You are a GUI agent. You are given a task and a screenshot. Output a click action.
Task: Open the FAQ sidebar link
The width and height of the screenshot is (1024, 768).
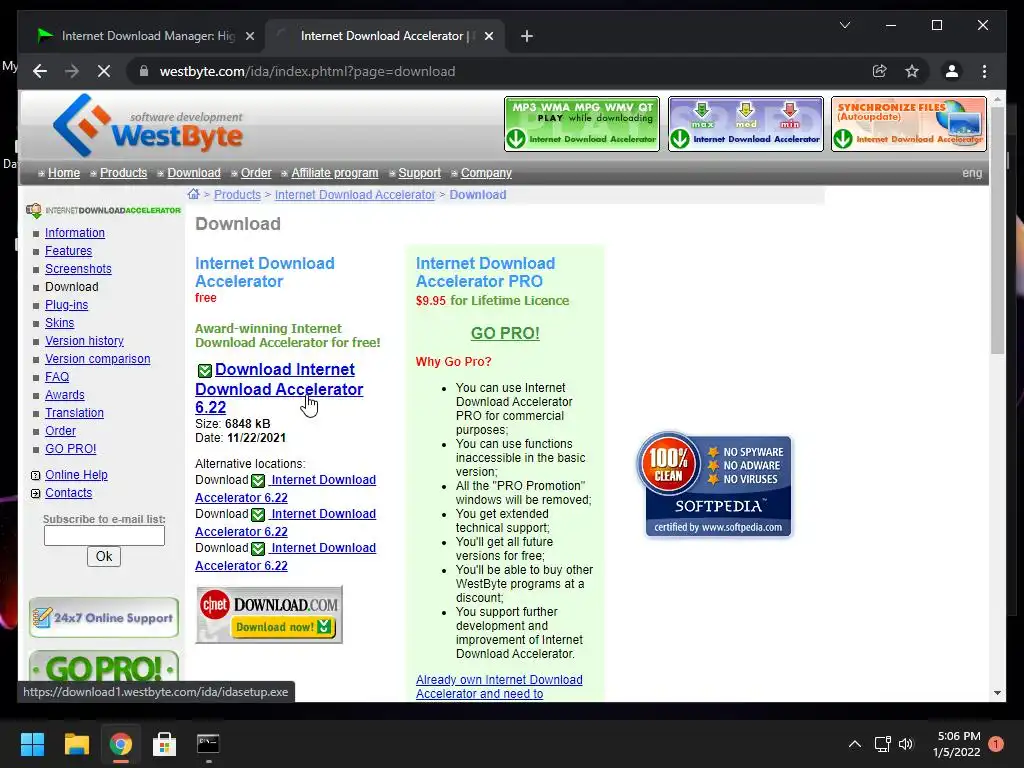57,377
